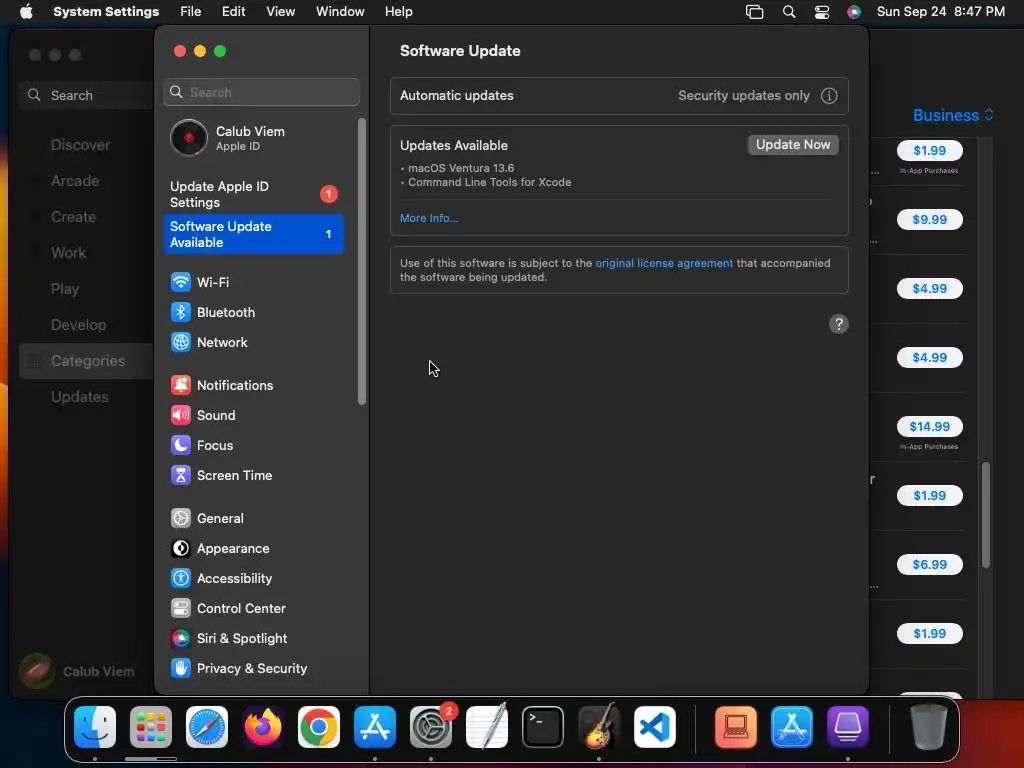Open the Apple menu
The width and height of the screenshot is (1024, 768).
pos(26,12)
